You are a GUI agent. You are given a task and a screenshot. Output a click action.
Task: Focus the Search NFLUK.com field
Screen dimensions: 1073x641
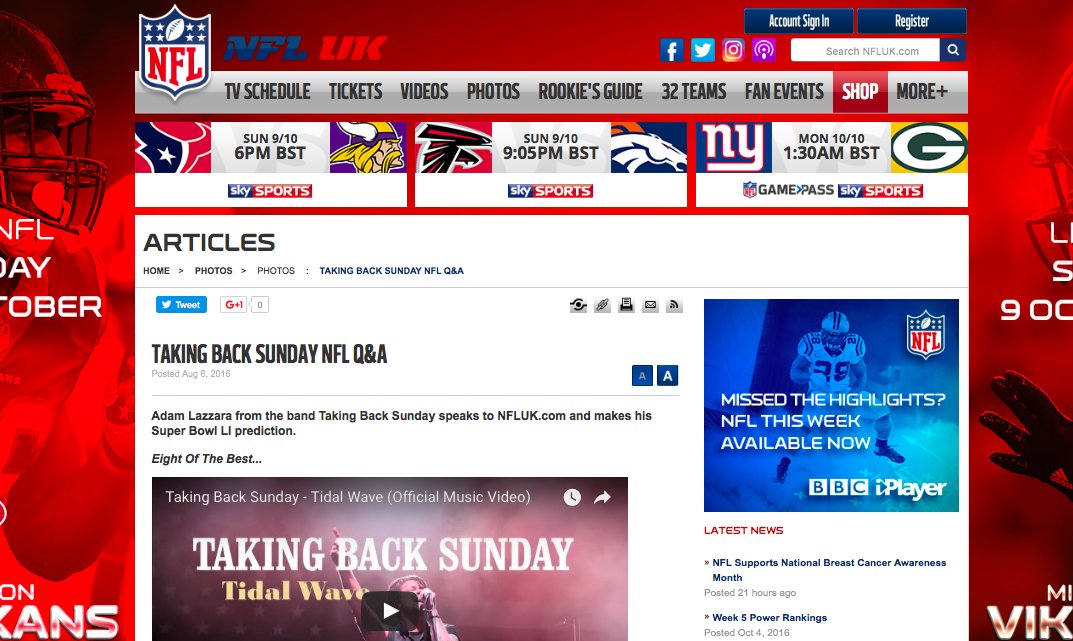click(865, 50)
